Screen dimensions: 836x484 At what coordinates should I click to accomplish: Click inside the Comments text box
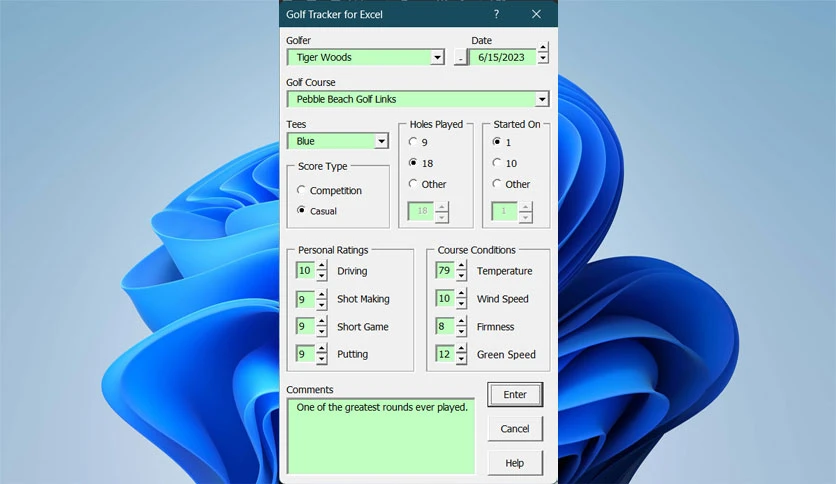point(381,436)
